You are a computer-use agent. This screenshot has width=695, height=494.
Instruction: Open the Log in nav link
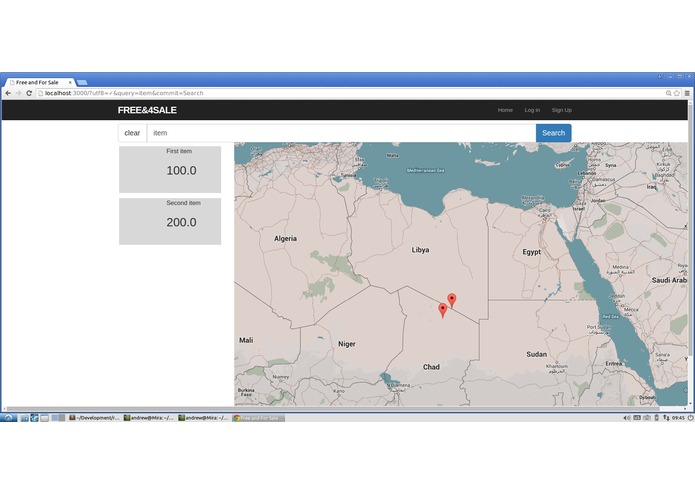click(532, 110)
